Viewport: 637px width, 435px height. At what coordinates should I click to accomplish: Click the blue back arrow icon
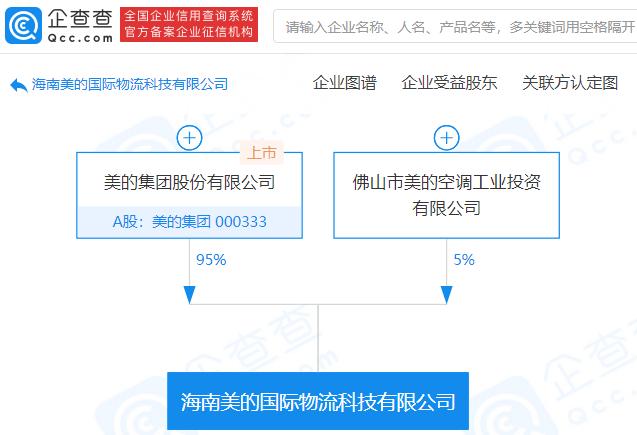point(19,85)
